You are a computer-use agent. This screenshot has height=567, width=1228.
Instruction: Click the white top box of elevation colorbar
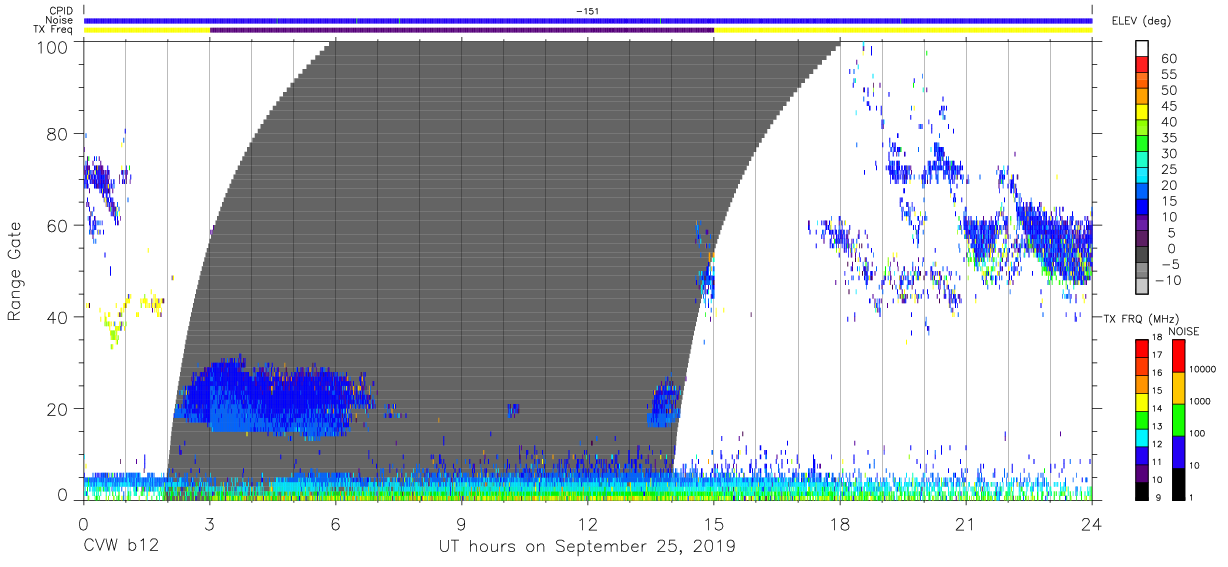1142,48
